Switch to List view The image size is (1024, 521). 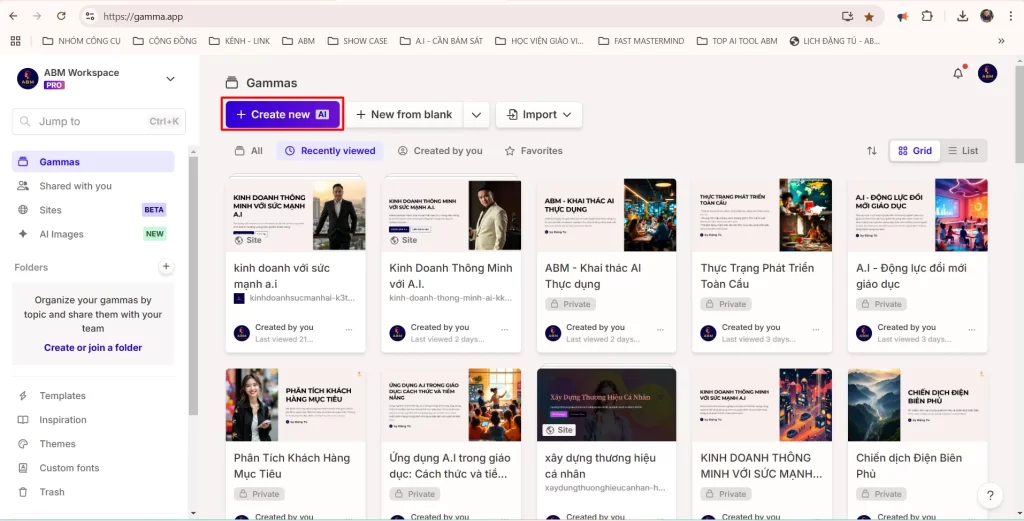[962, 151]
